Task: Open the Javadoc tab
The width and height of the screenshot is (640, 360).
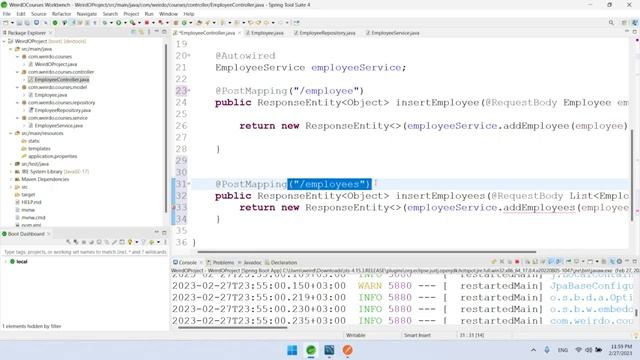Action: click(249, 262)
